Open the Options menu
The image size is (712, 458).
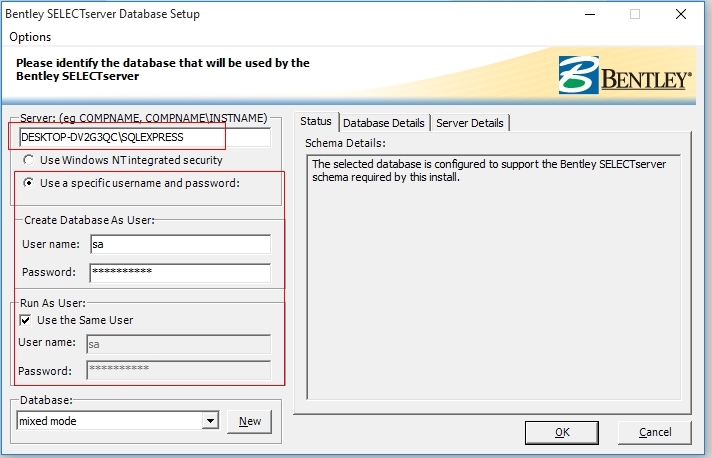[x=30, y=37]
